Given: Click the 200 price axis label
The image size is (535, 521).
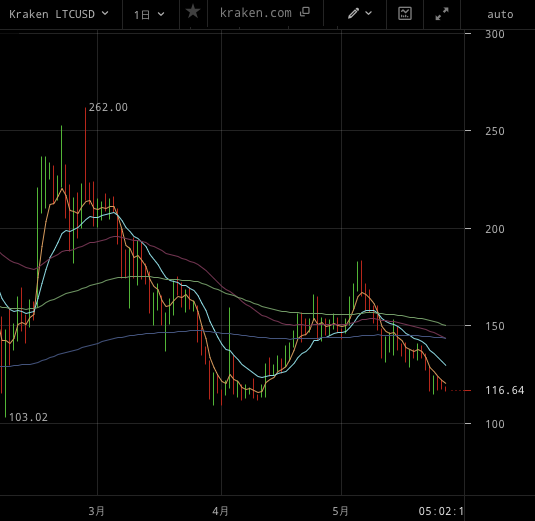Looking at the screenshot, I should (495, 229).
